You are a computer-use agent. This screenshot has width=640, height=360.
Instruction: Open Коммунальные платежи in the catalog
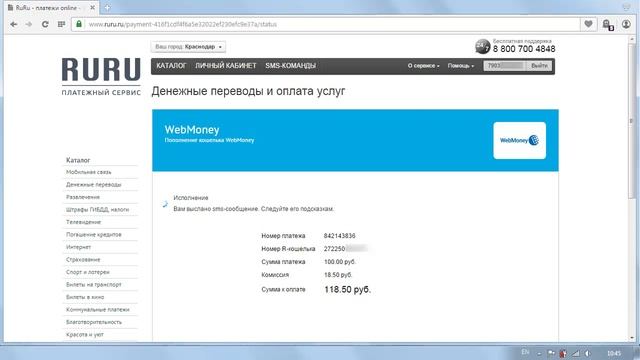click(98, 310)
